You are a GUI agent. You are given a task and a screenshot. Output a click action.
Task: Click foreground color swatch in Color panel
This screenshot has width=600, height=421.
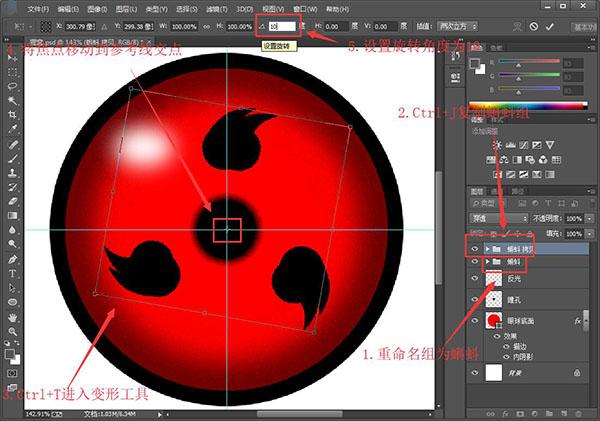[475, 64]
